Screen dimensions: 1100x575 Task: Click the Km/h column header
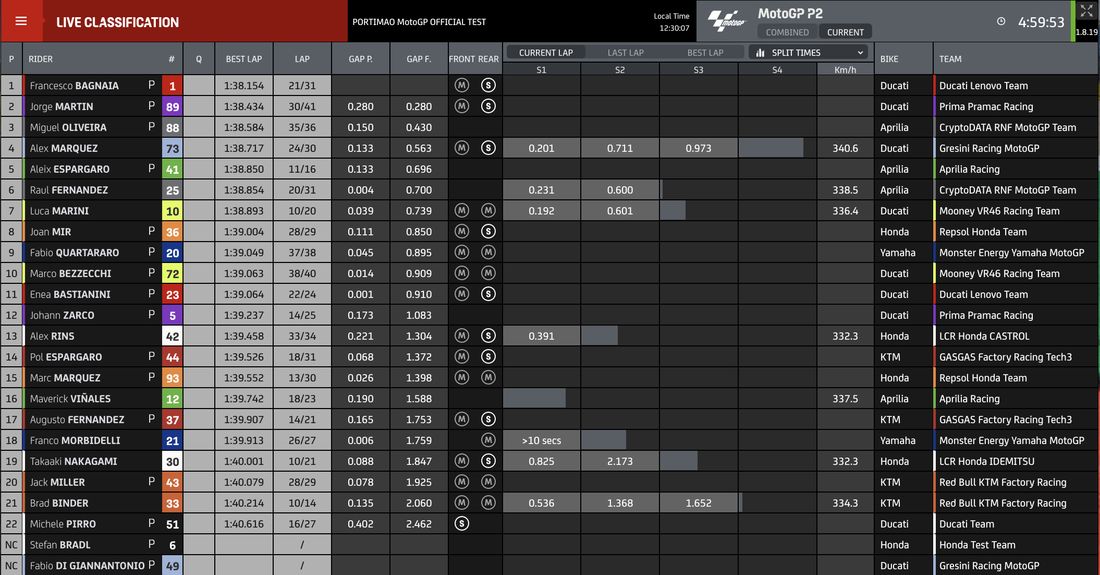pos(845,69)
